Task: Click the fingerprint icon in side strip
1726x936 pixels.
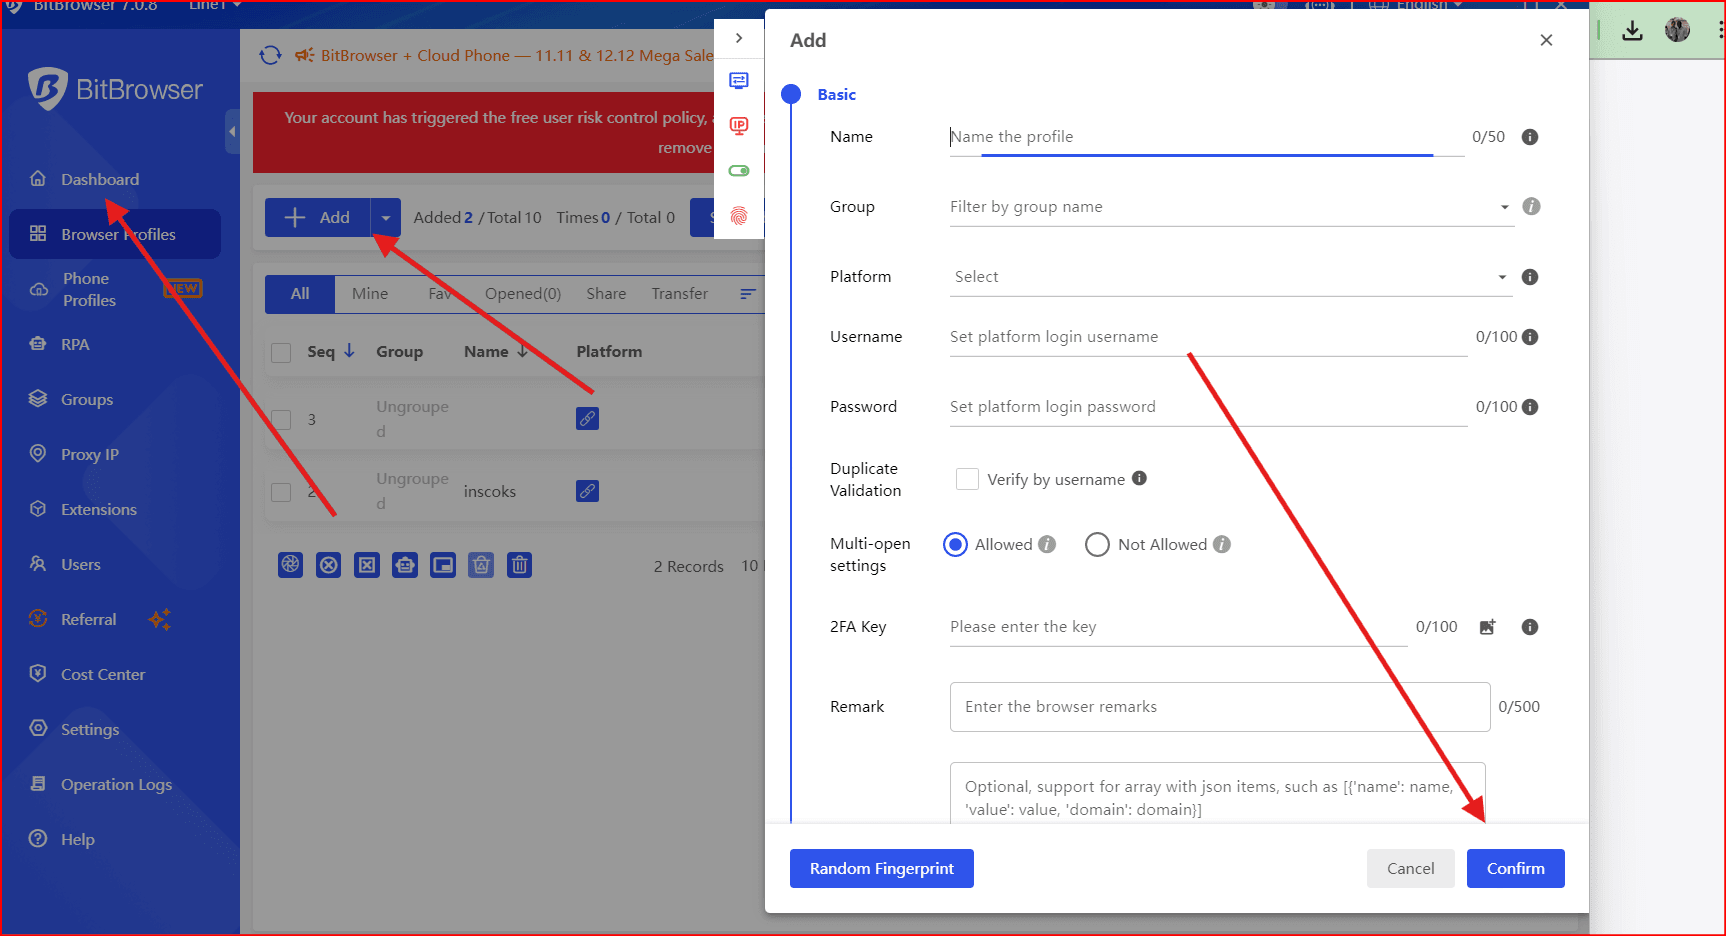Action: tap(739, 216)
